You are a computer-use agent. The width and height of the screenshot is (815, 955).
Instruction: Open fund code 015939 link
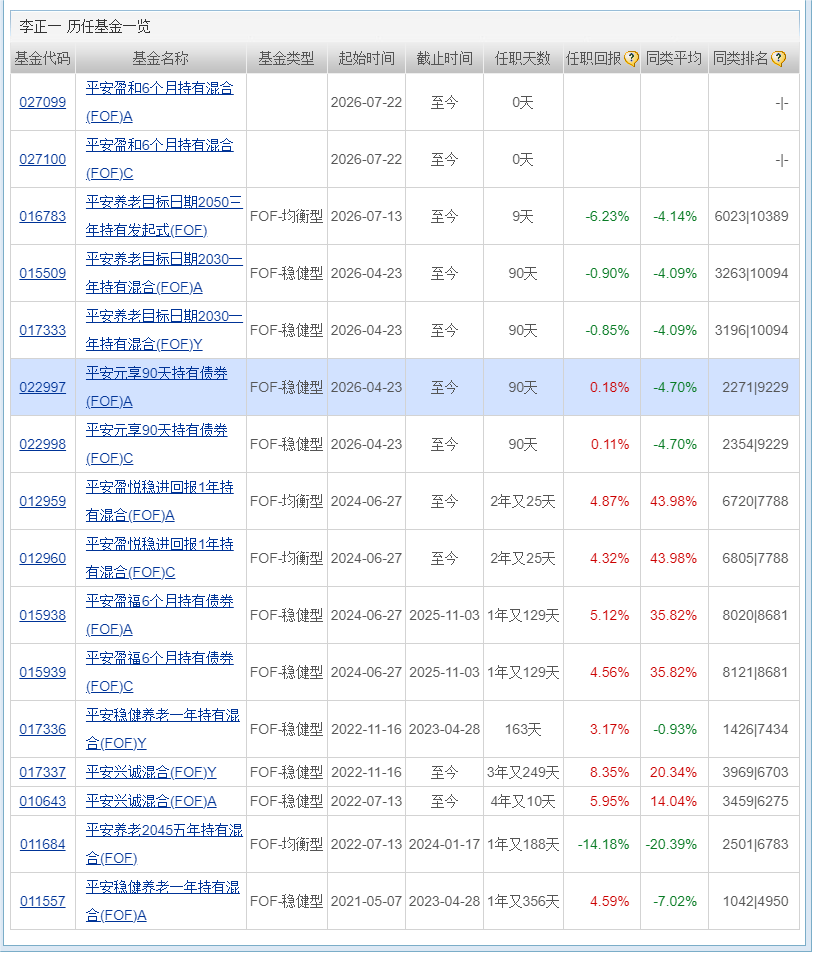pos(43,672)
